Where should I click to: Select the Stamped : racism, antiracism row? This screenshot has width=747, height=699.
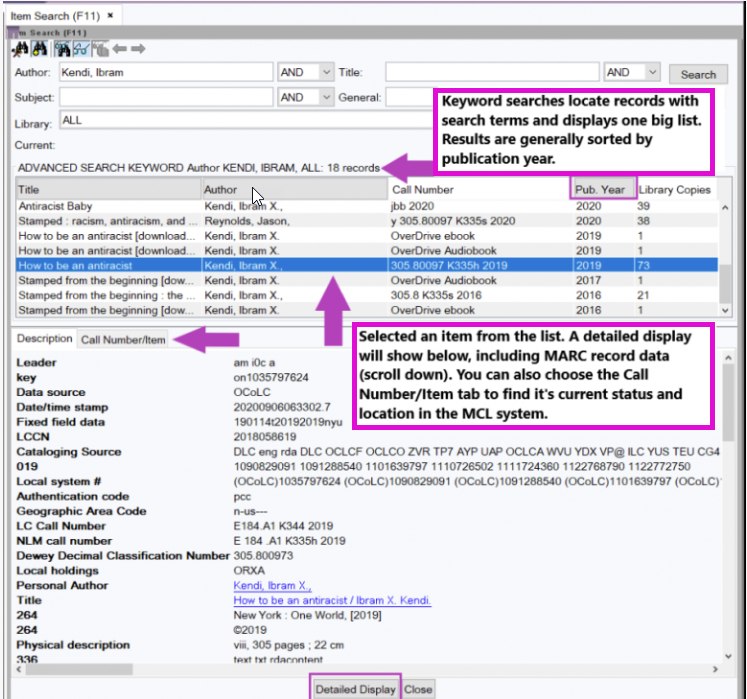(367, 221)
